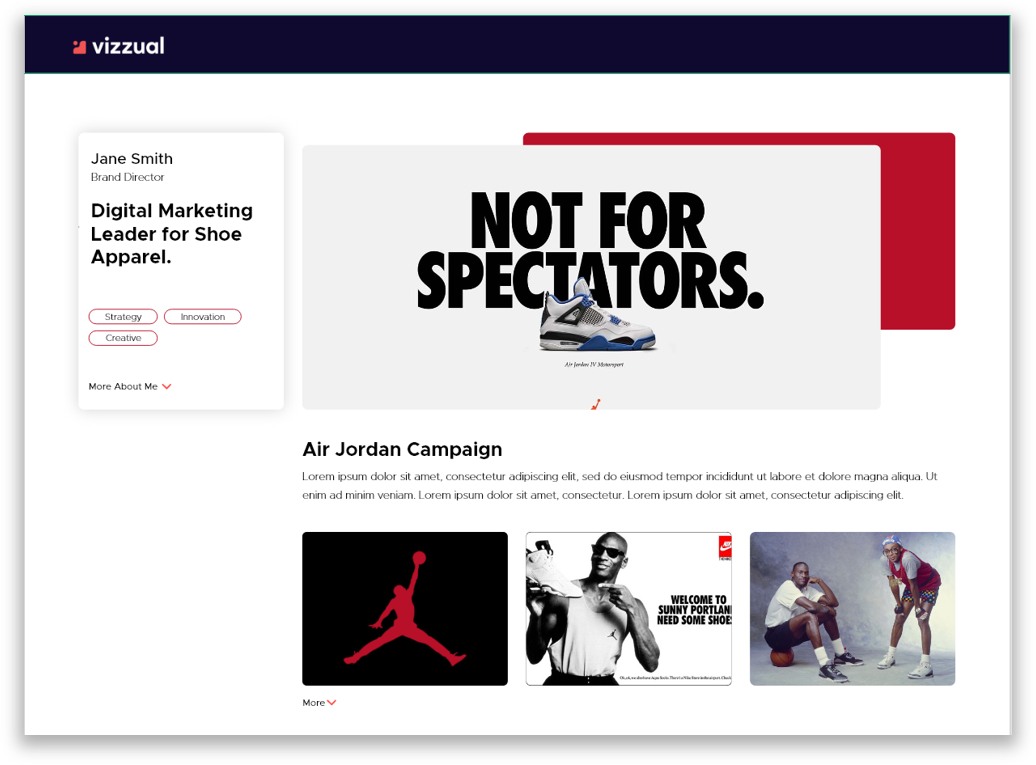The height and width of the screenshot is (765, 1036).
Task: Click the Brand Director label
Action: (x=126, y=177)
